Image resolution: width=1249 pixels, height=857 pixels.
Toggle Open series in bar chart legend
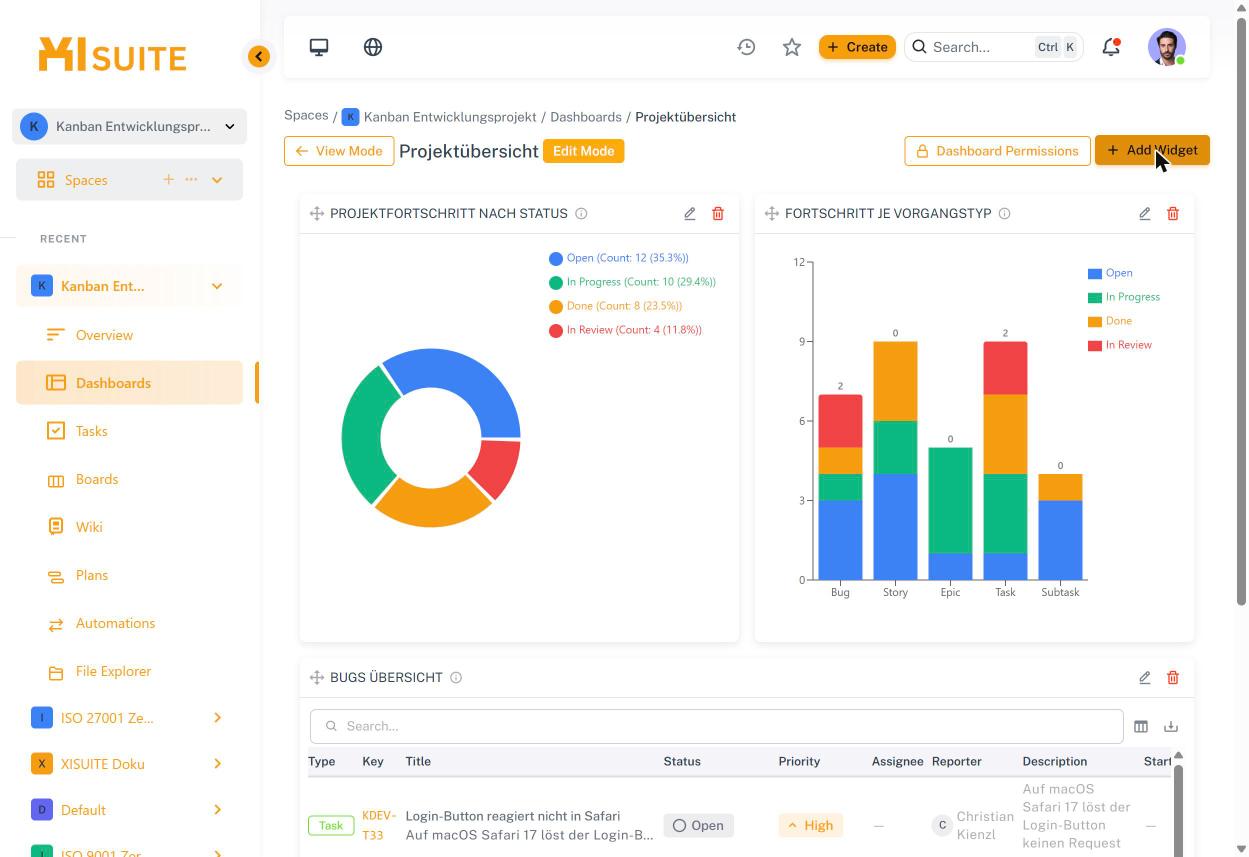pyautogui.click(x=1110, y=273)
